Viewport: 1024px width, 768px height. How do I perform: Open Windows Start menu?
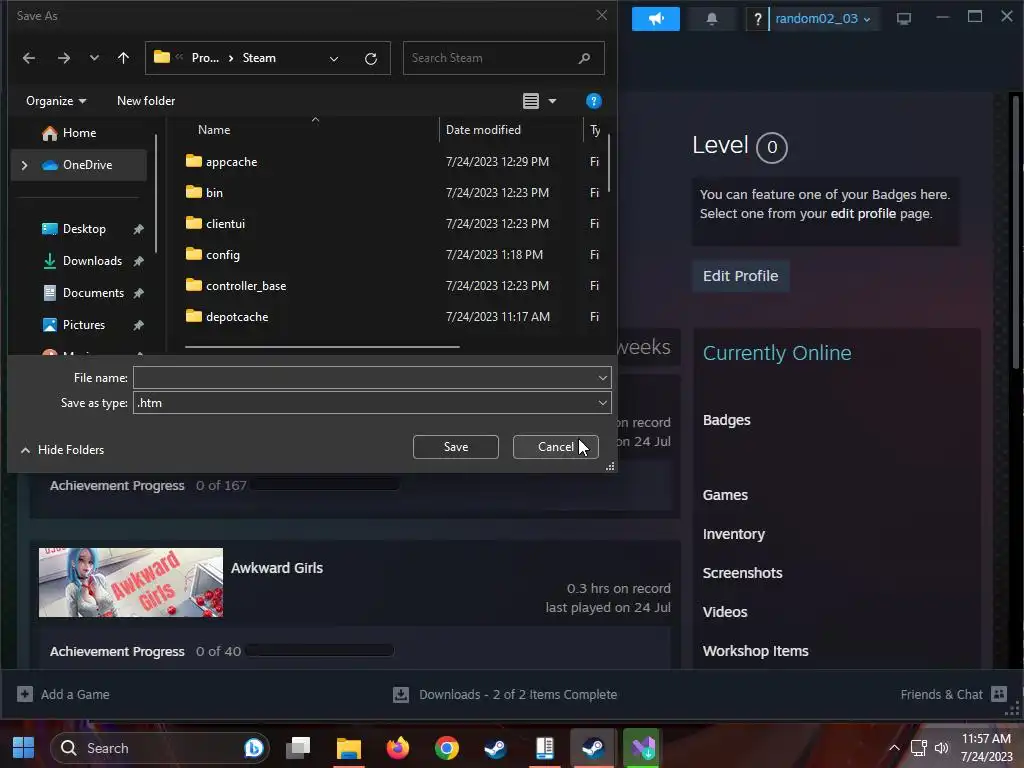point(24,748)
